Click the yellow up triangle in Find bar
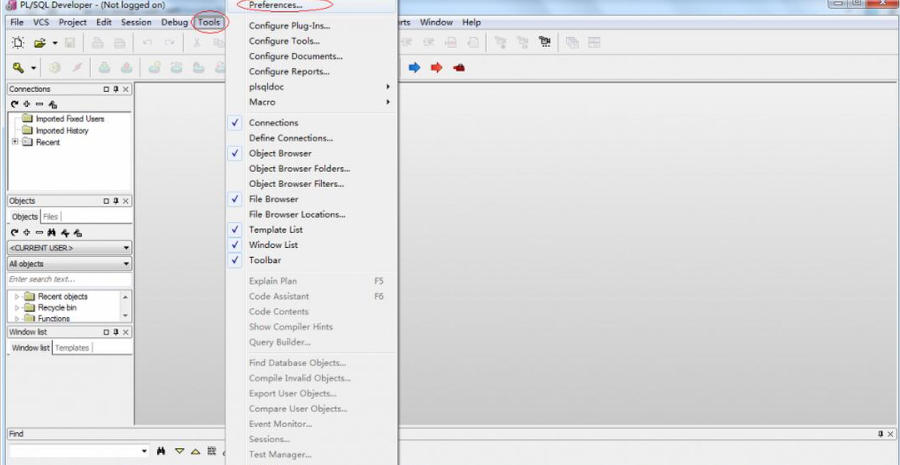 point(195,451)
